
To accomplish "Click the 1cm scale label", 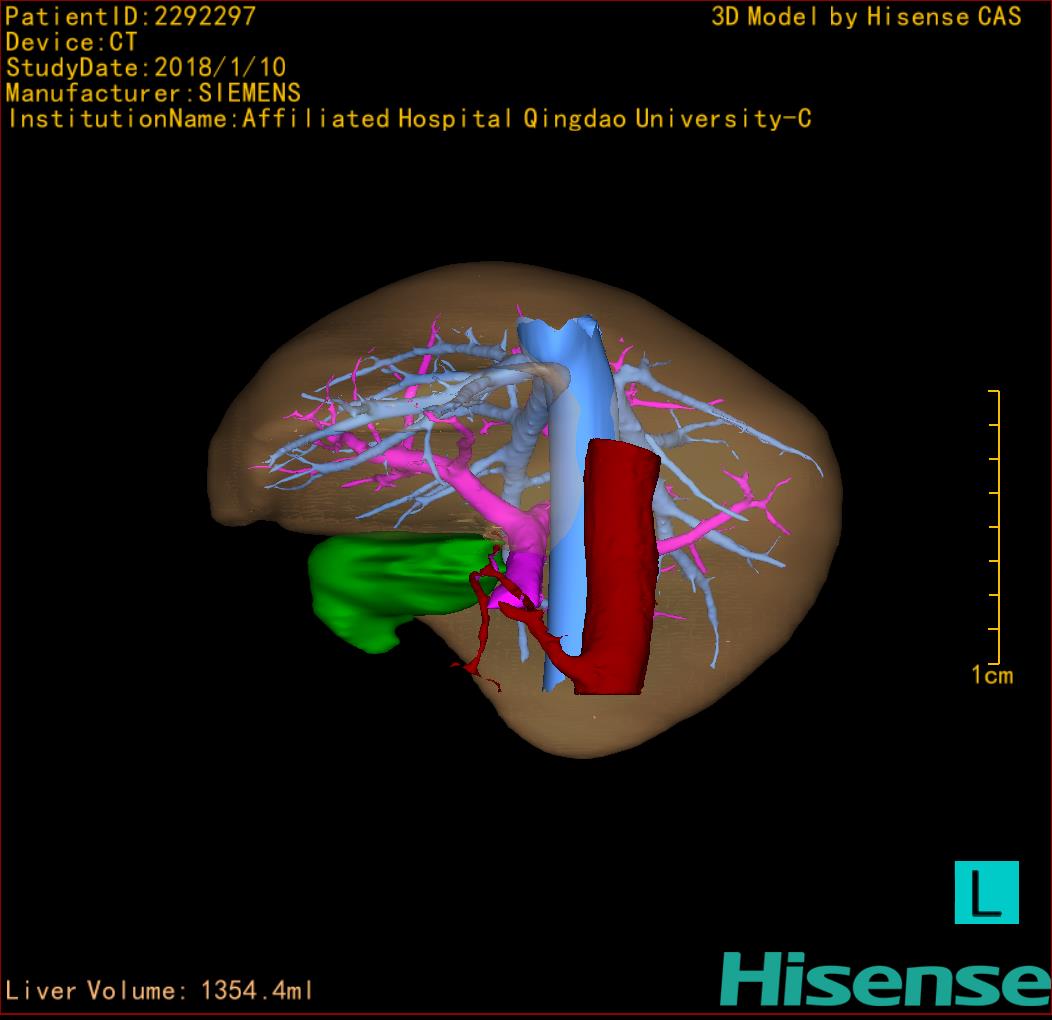I will tap(991, 676).
